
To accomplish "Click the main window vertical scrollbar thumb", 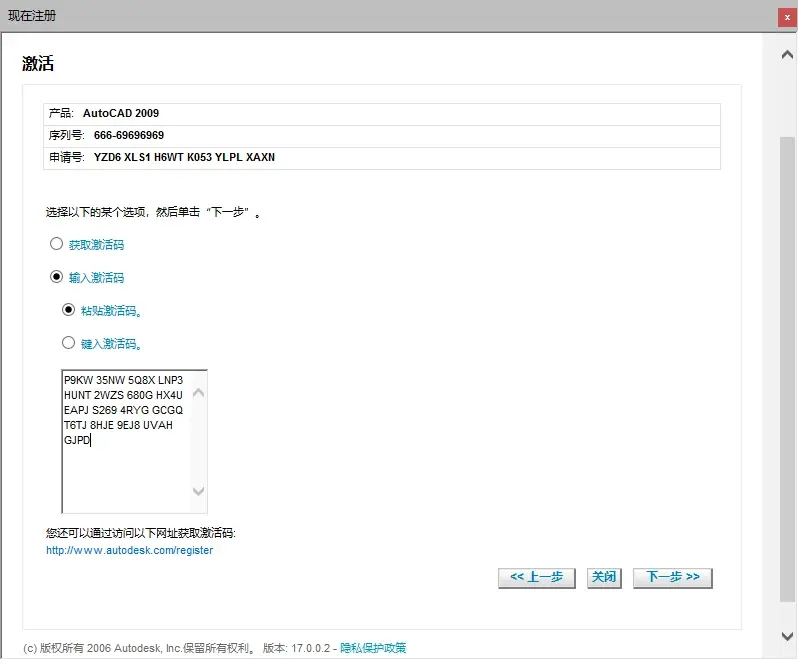I will [787, 369].
